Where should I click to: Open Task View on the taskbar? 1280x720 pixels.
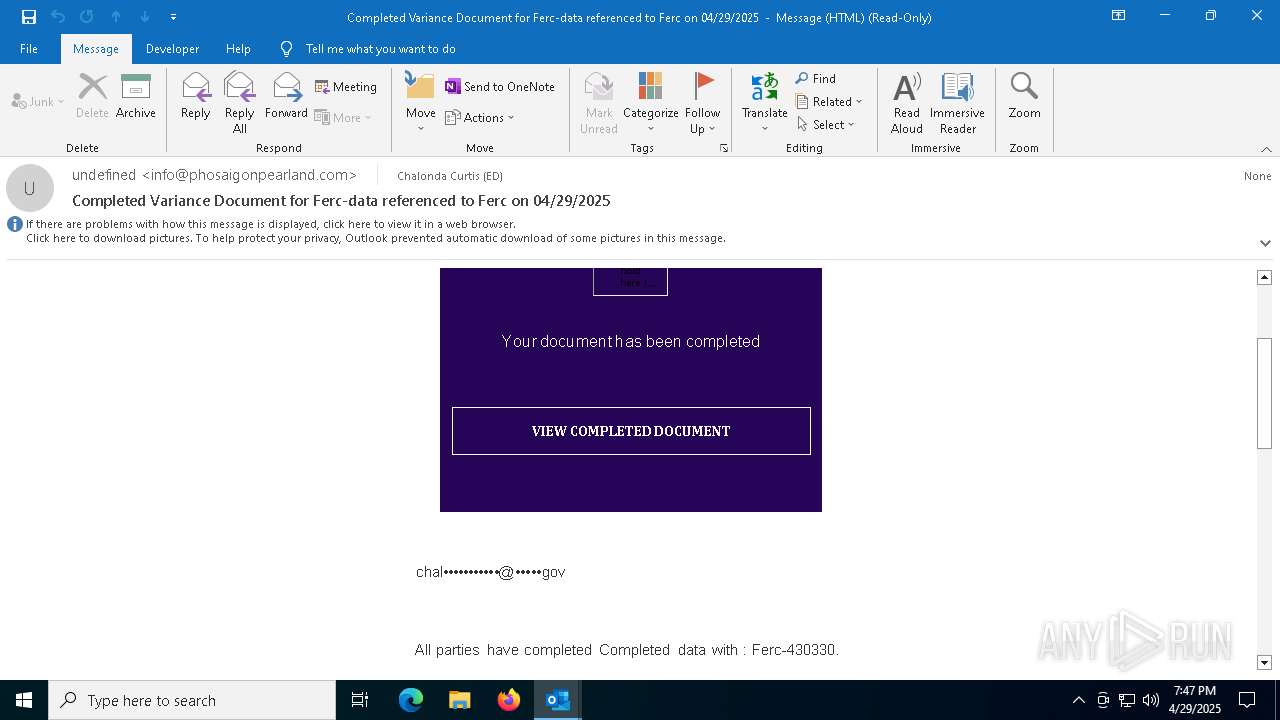[x=360, y=700]
